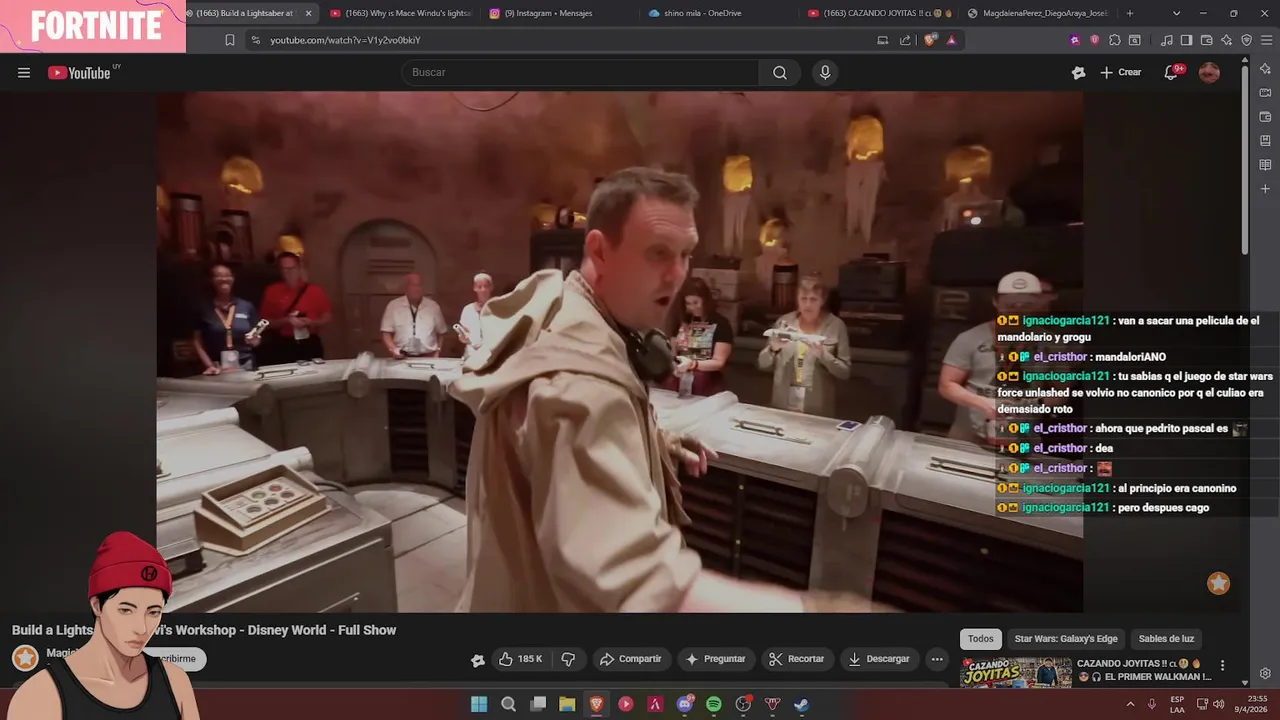Open Brave Rewards triangle icon
The image size is (1280, 720).
pos(951,40)
